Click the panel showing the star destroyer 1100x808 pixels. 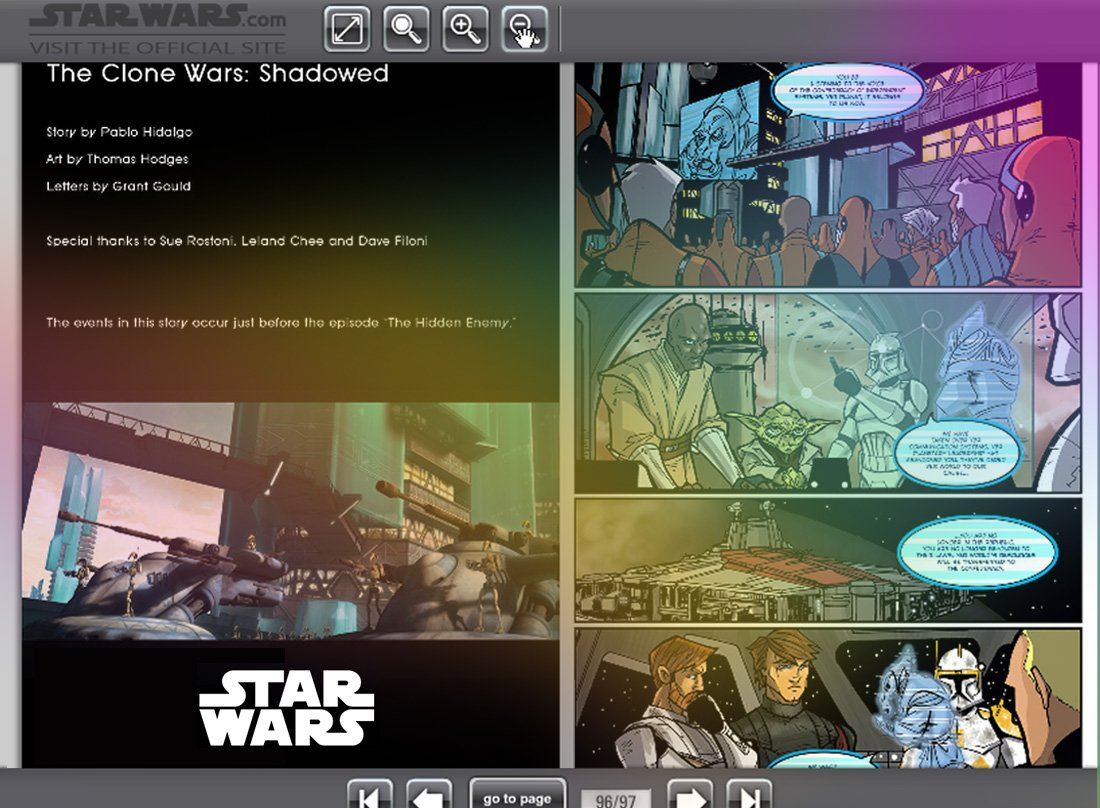pos(828,560)
